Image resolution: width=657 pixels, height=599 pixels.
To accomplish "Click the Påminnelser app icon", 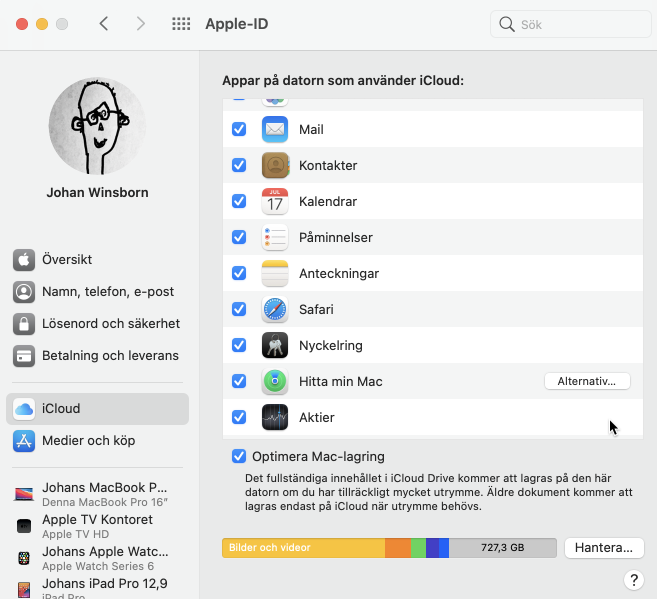I will click(x=275, y=238).
